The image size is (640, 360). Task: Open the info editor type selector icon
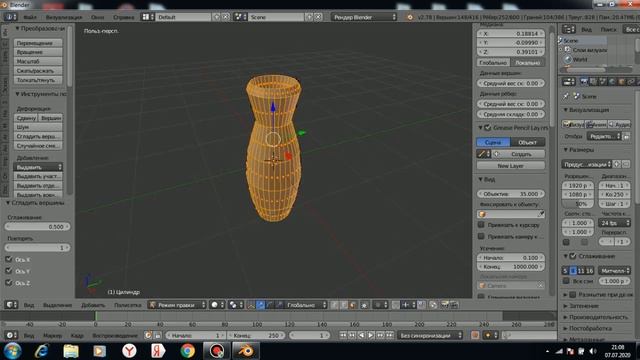[10, 17]
